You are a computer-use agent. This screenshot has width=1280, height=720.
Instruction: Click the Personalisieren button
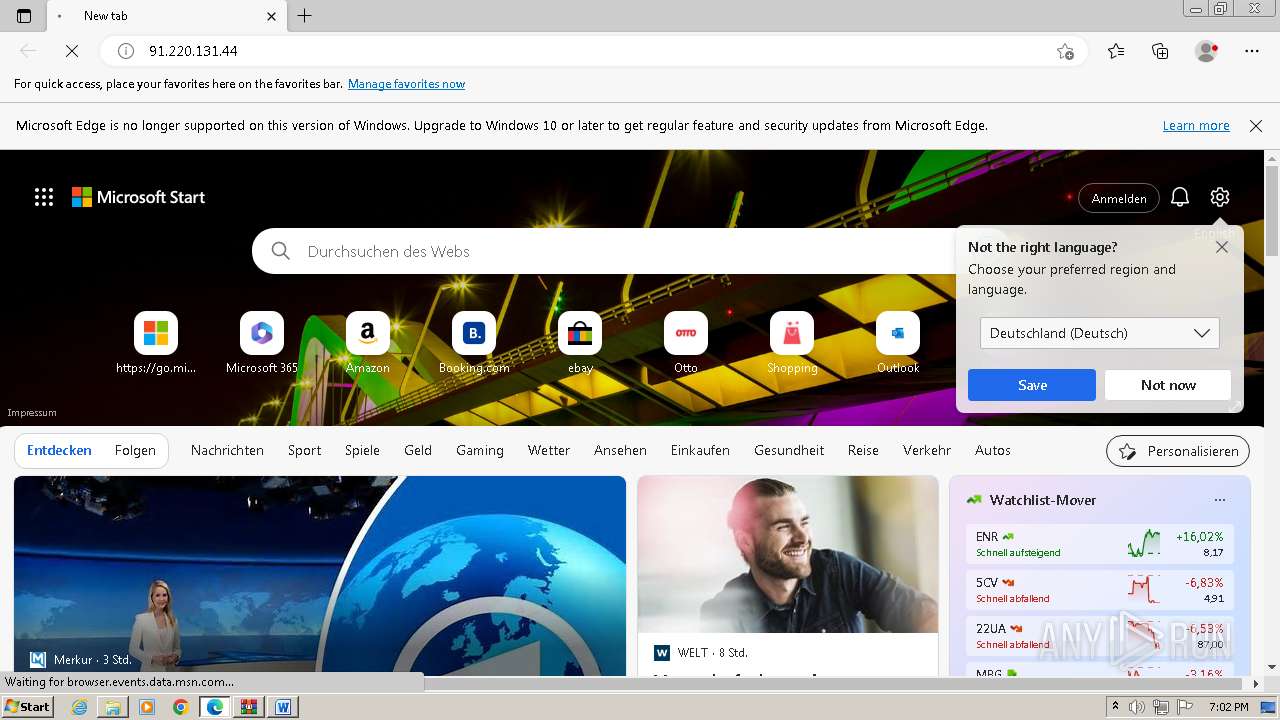1178,451
